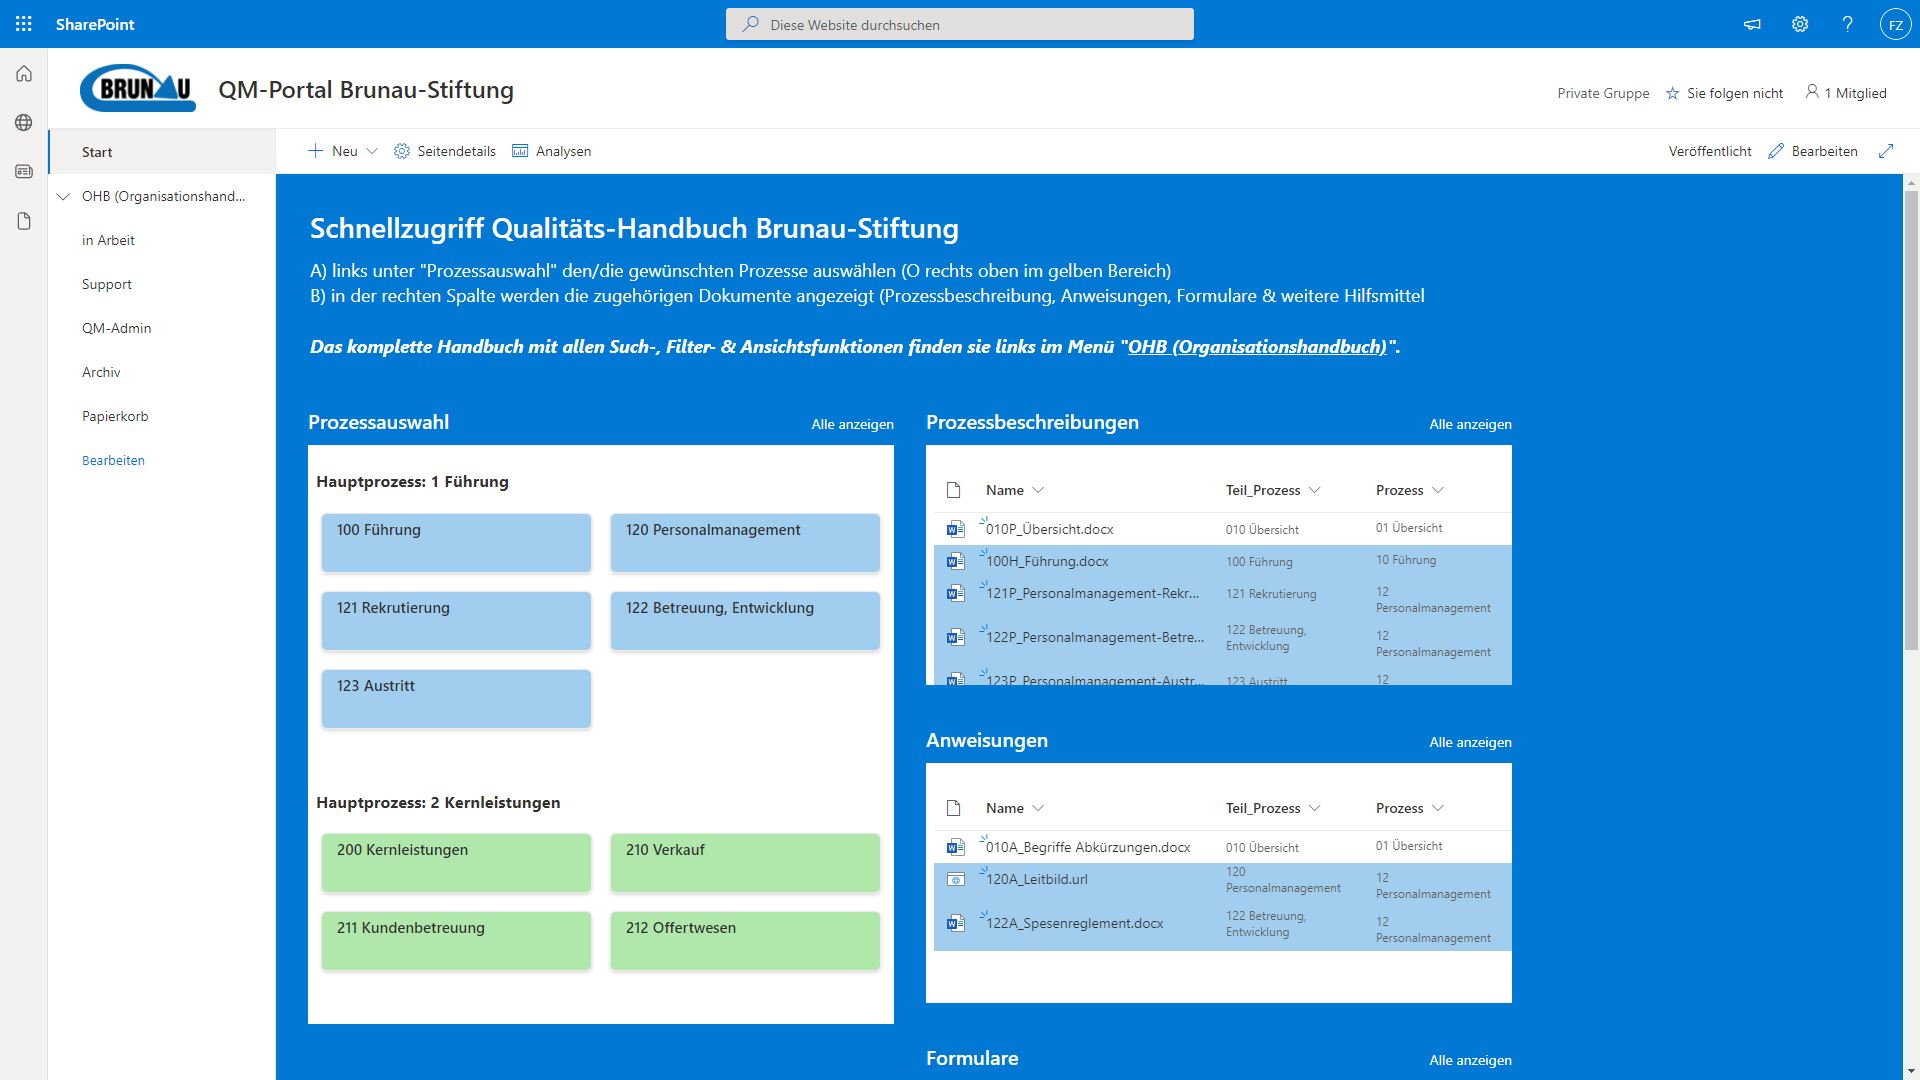Click Alle anzeigen for Anweisungen
This screenshot has height=1080, width=1920.
point(1470,742)
